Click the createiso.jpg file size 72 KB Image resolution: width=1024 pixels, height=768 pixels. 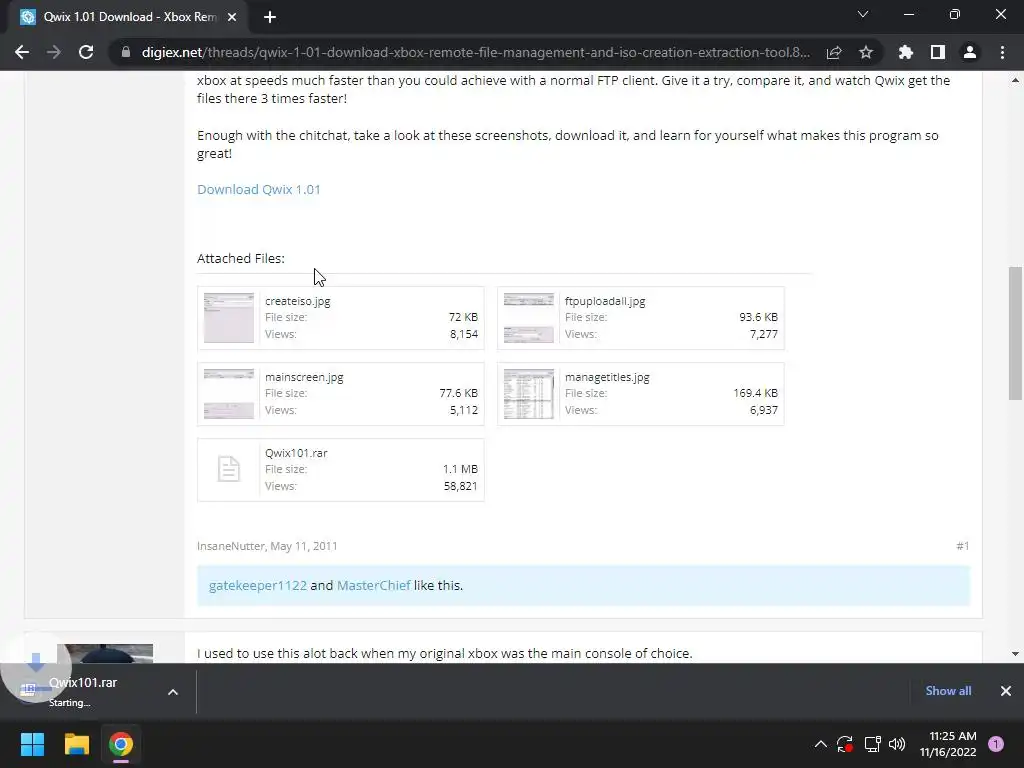[x=463, y=317]
